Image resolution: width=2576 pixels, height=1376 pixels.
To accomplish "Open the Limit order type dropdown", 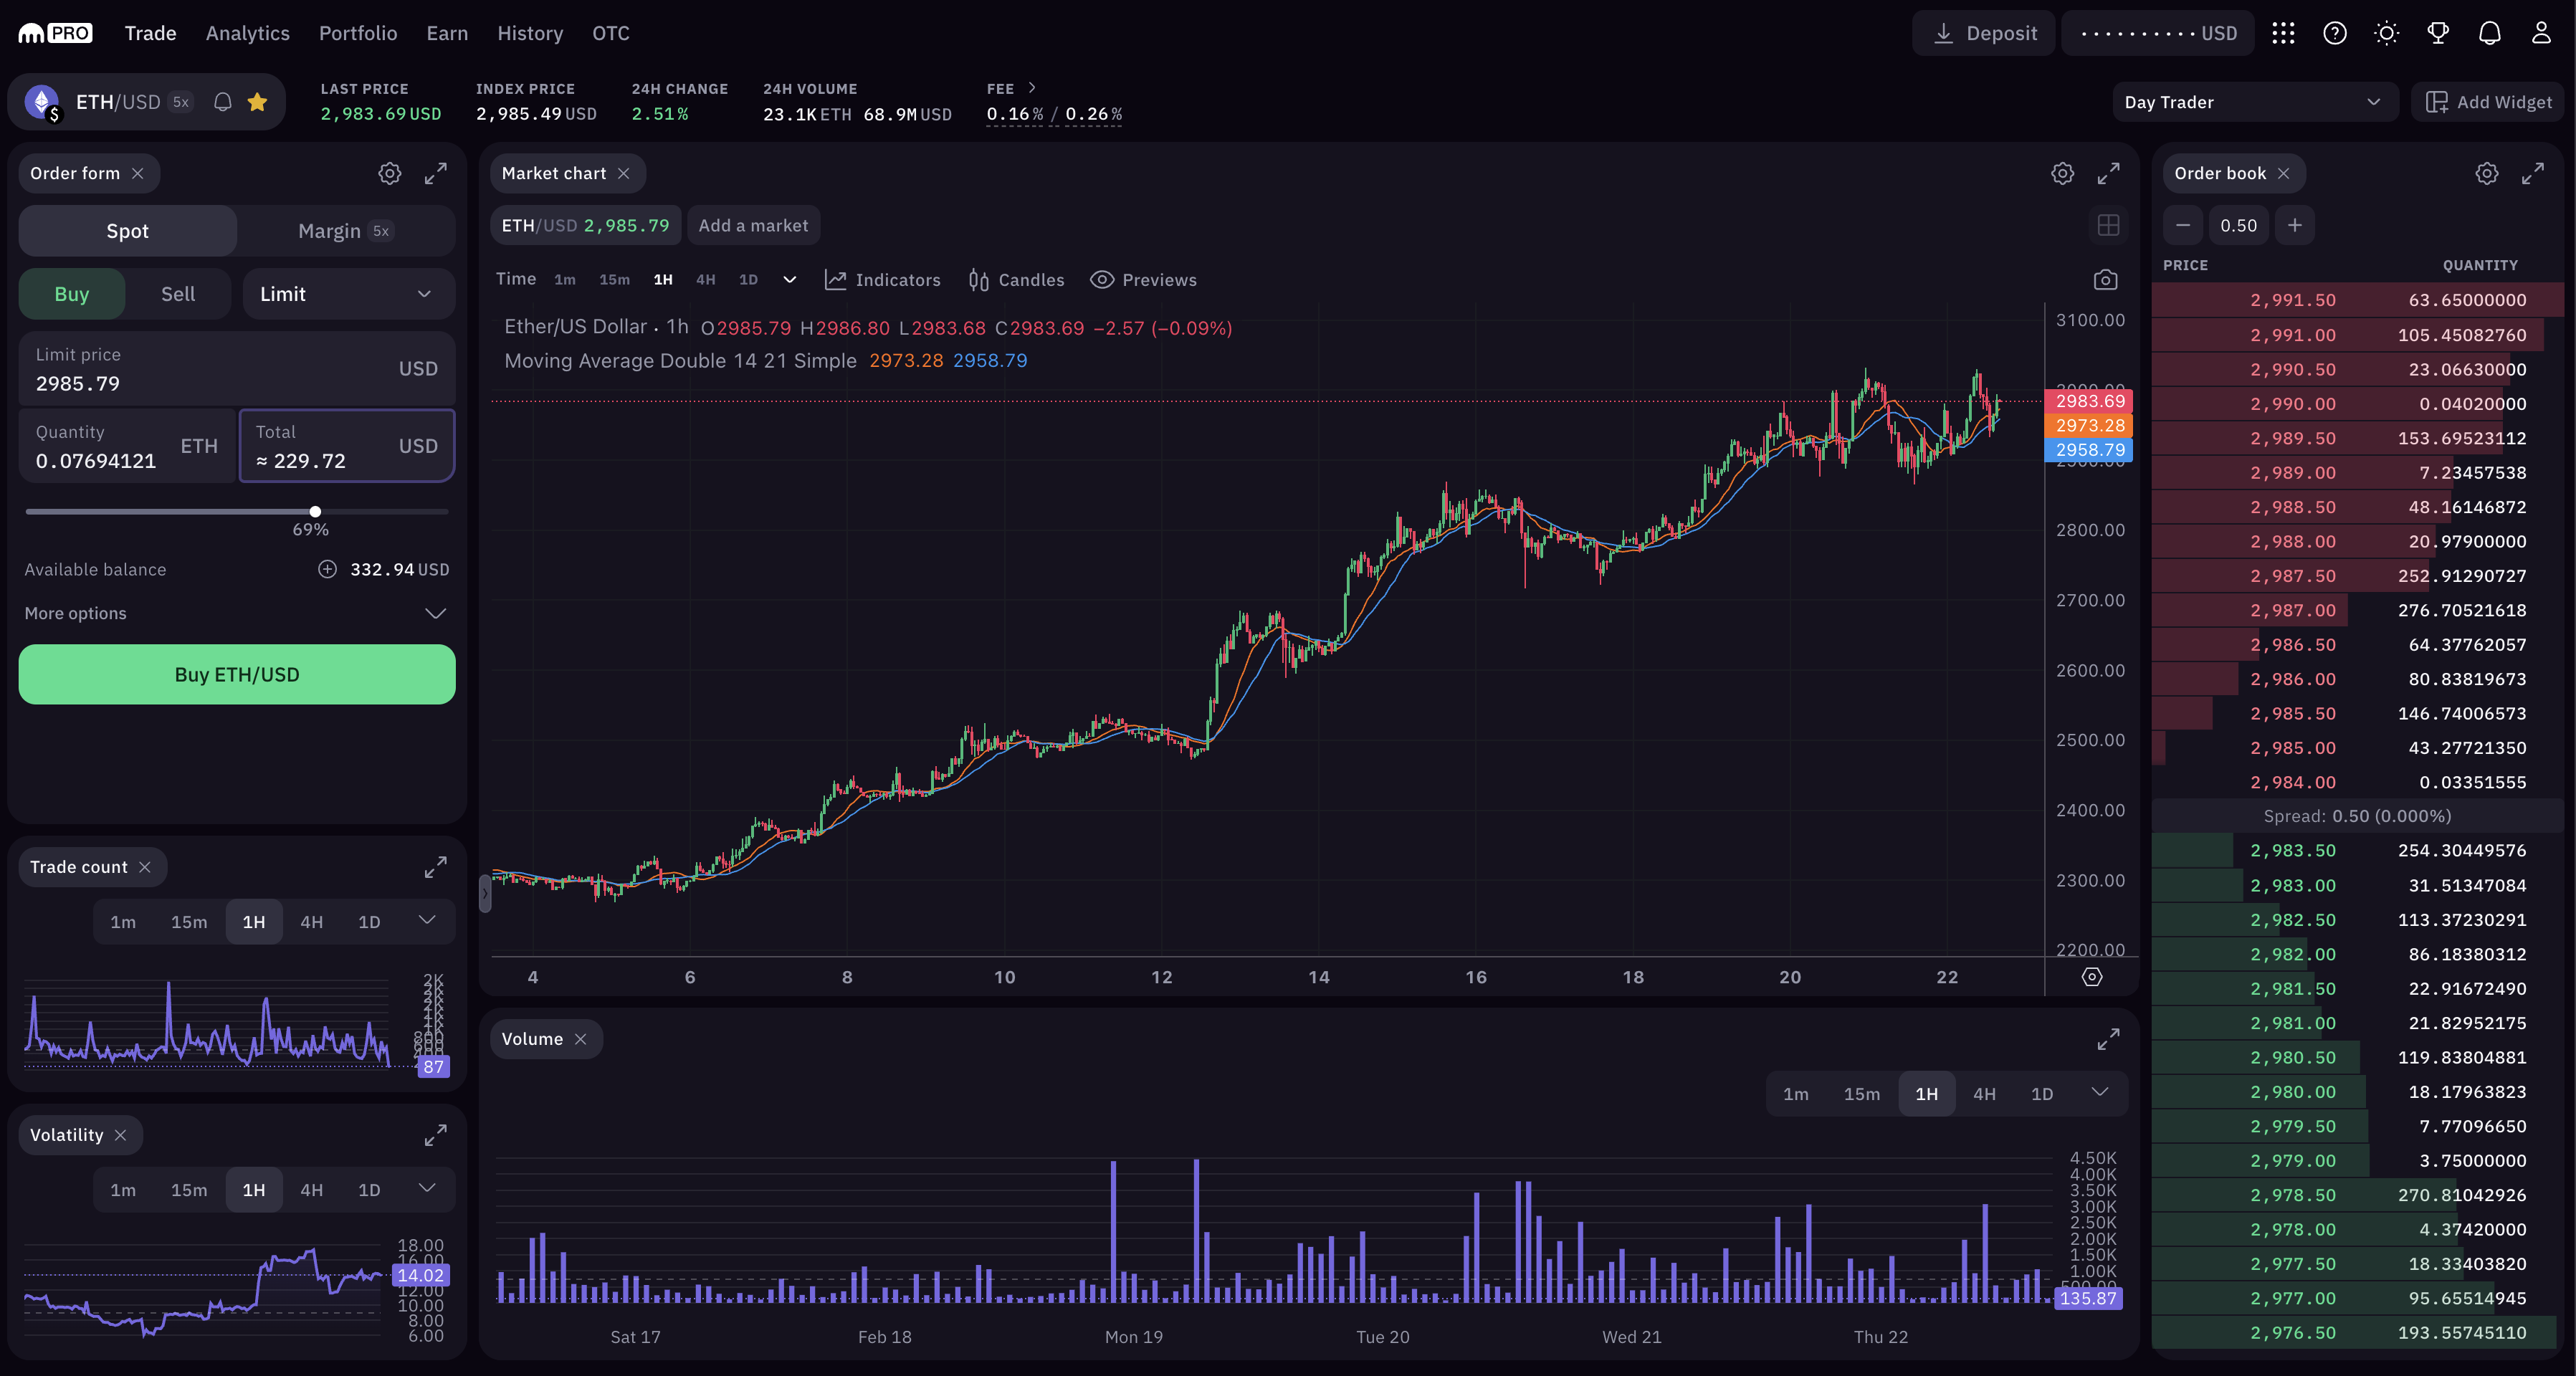I will point(348,294).
